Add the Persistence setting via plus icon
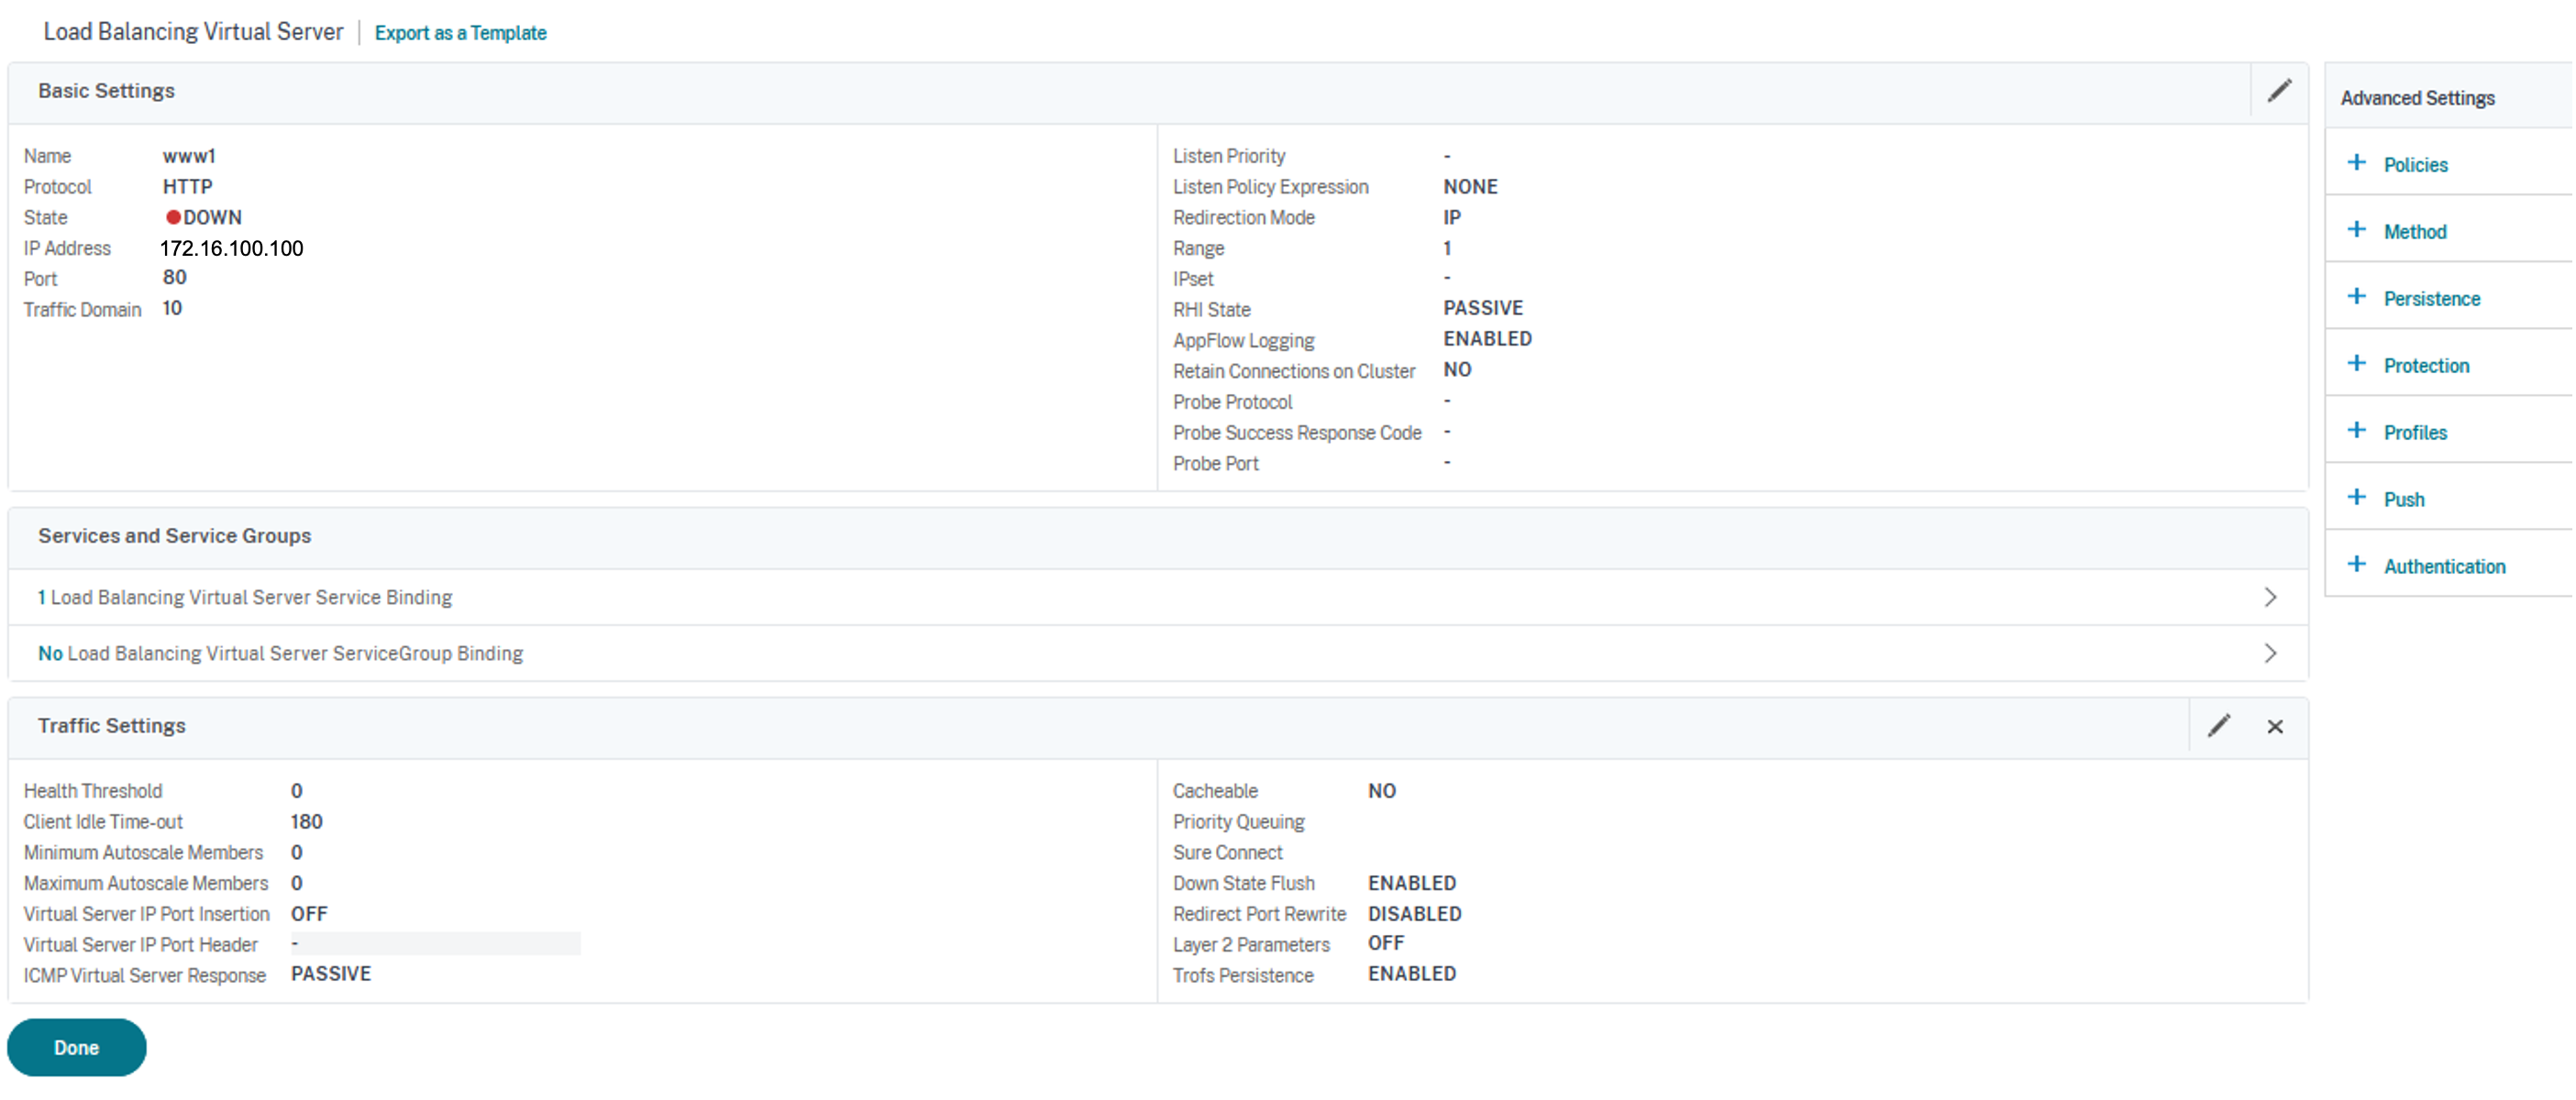Screen dimensions: 2576x1100 [x=2357, y=297]
